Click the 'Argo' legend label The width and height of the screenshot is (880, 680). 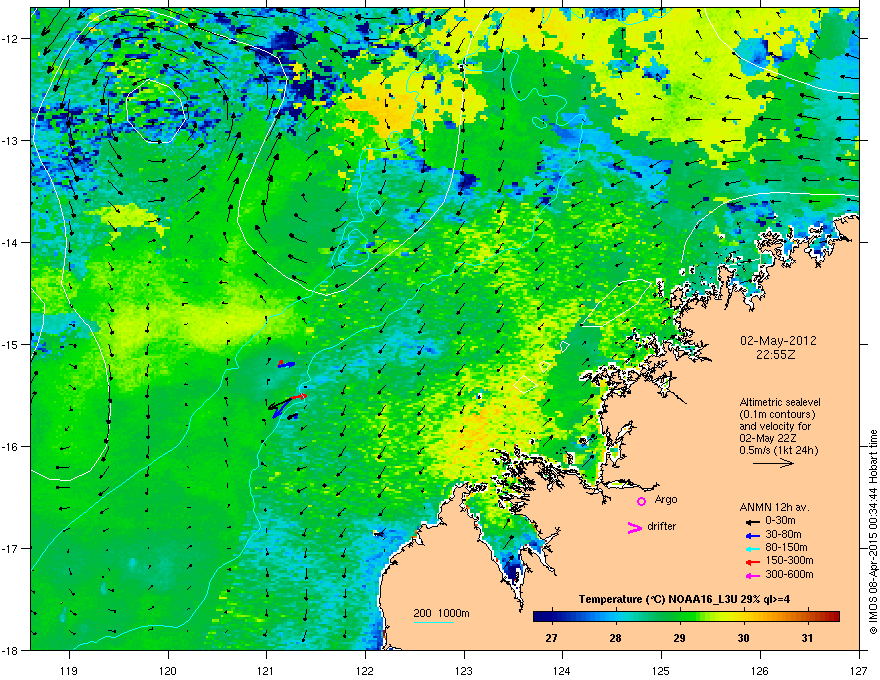tap(666, 500)
